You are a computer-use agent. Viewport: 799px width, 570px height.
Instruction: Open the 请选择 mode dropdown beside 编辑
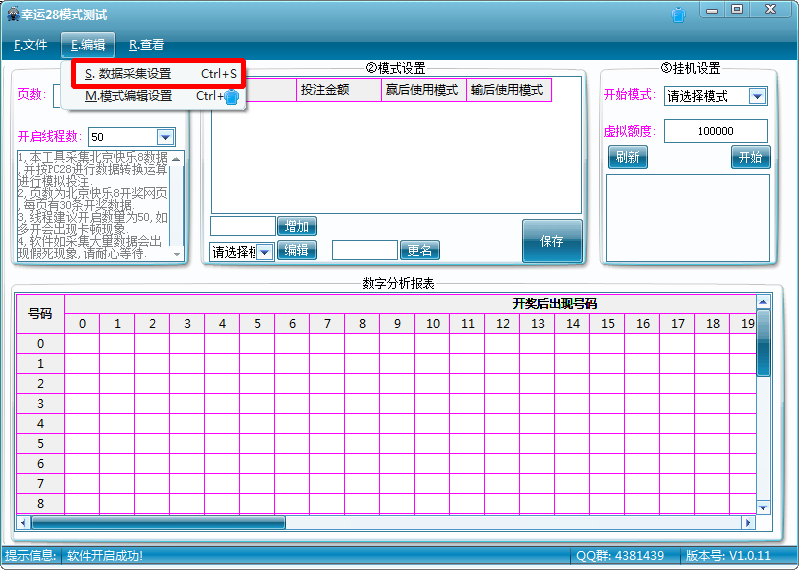(264, 252)
